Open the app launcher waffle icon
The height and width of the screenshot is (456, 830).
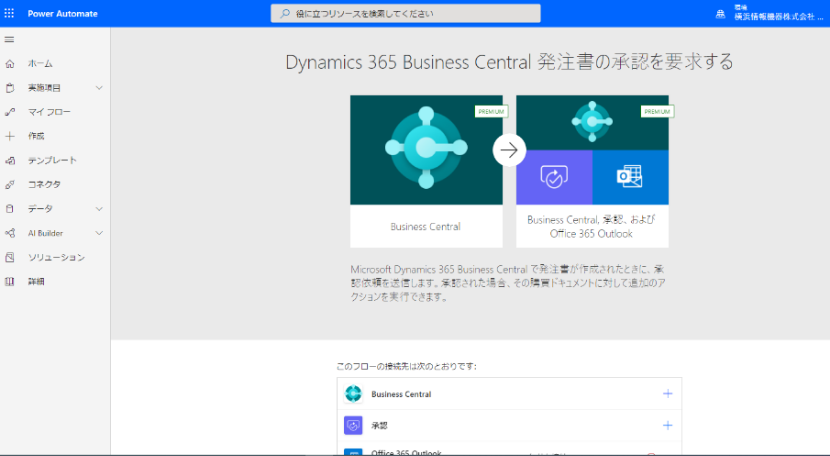coord(10,13)
